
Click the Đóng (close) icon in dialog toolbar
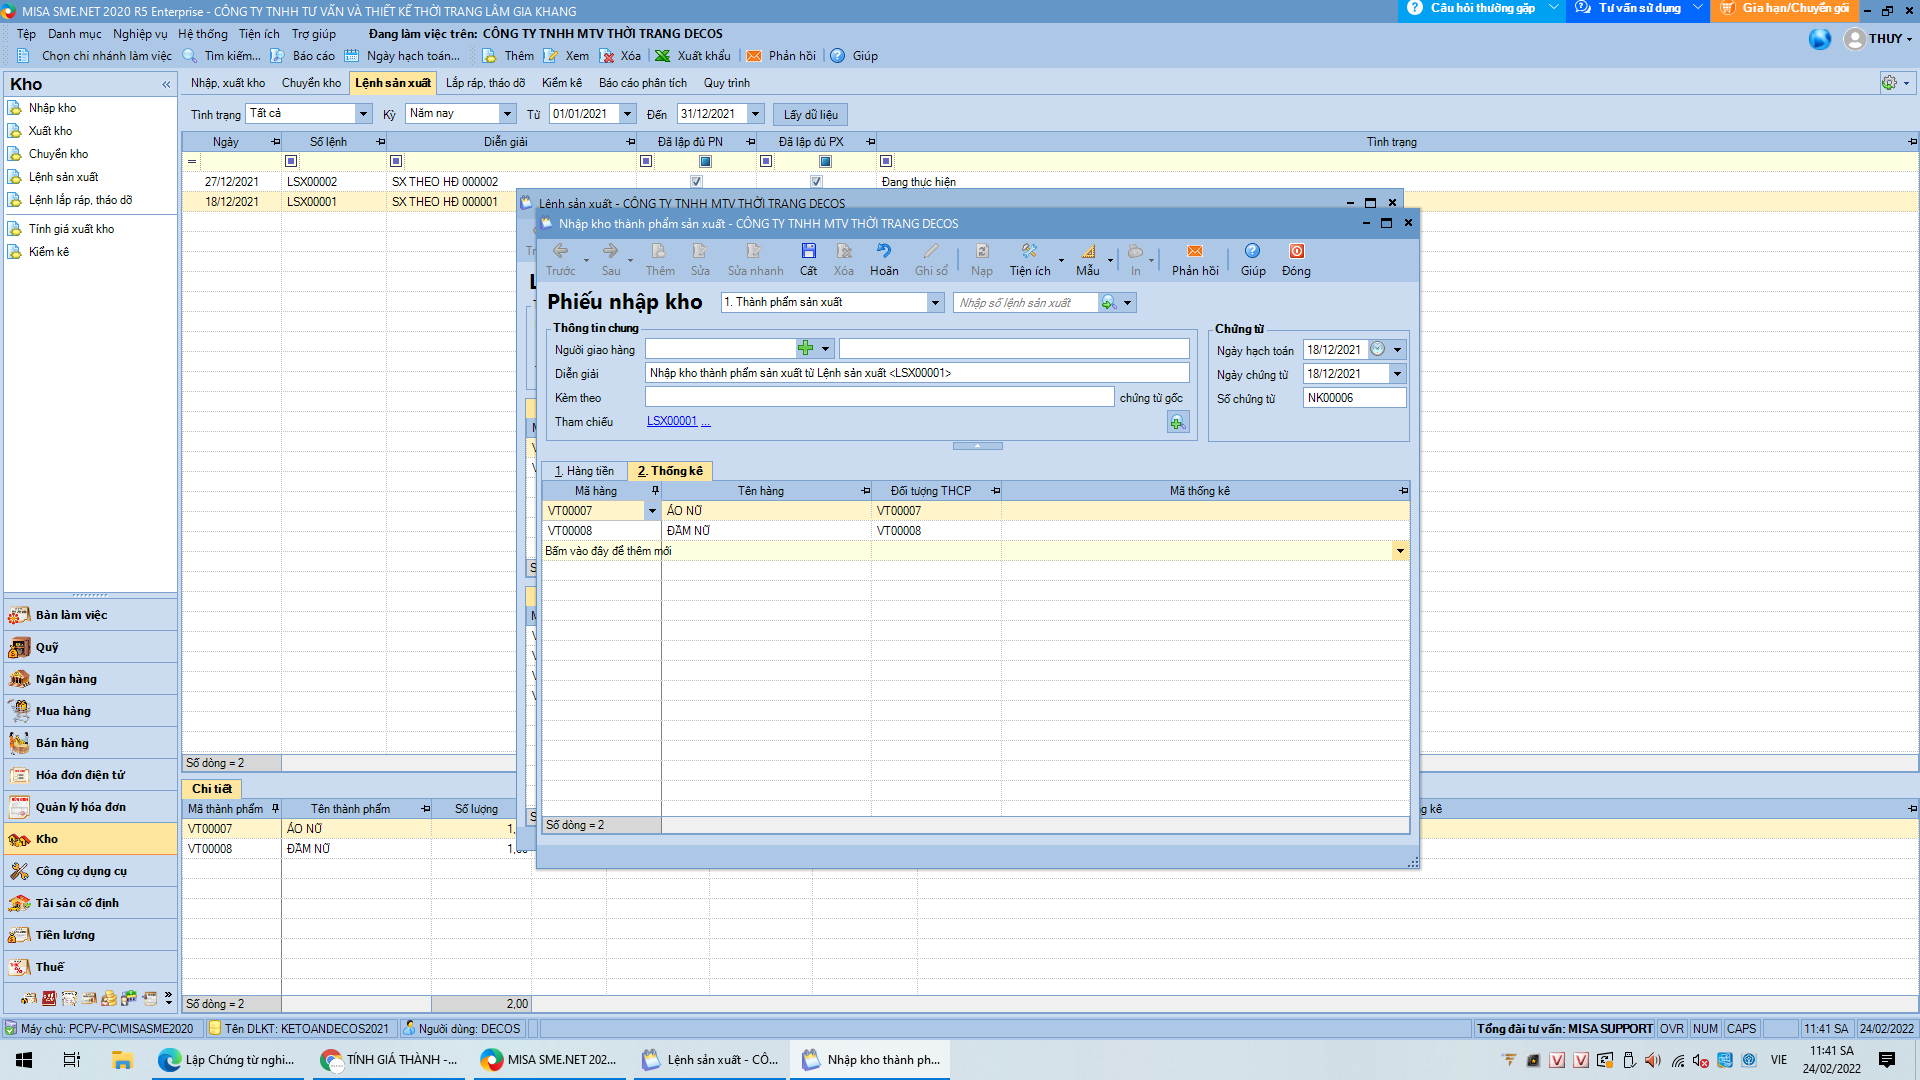click(x=1296, y=251)
